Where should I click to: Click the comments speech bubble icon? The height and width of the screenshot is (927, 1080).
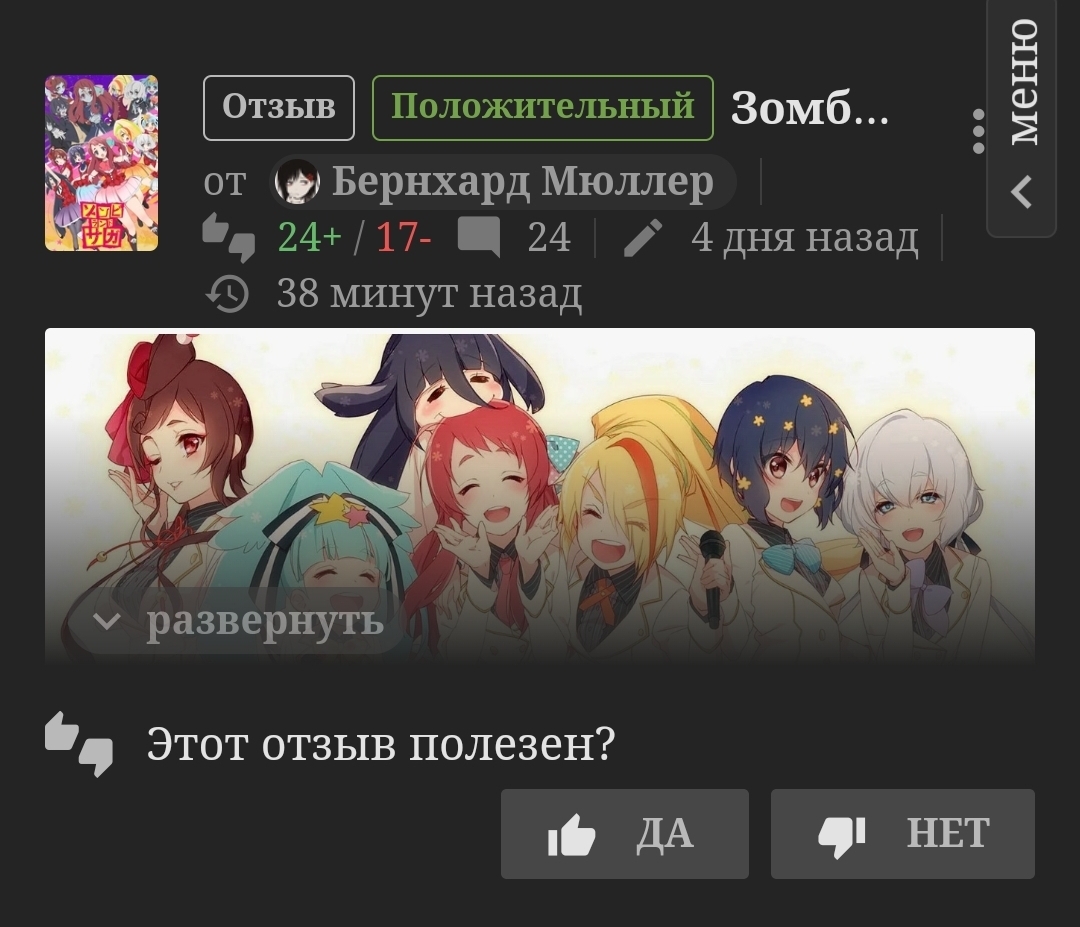coord(479,237)
